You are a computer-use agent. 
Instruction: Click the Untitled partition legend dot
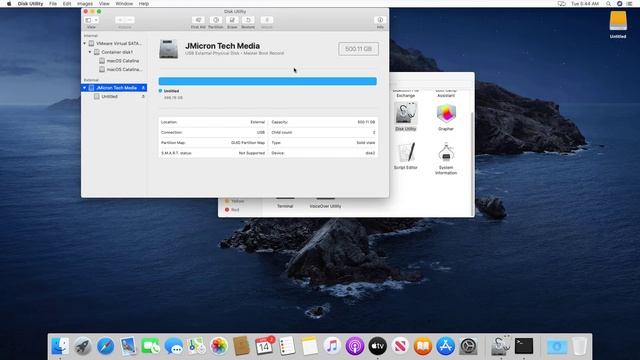point(160,91)
